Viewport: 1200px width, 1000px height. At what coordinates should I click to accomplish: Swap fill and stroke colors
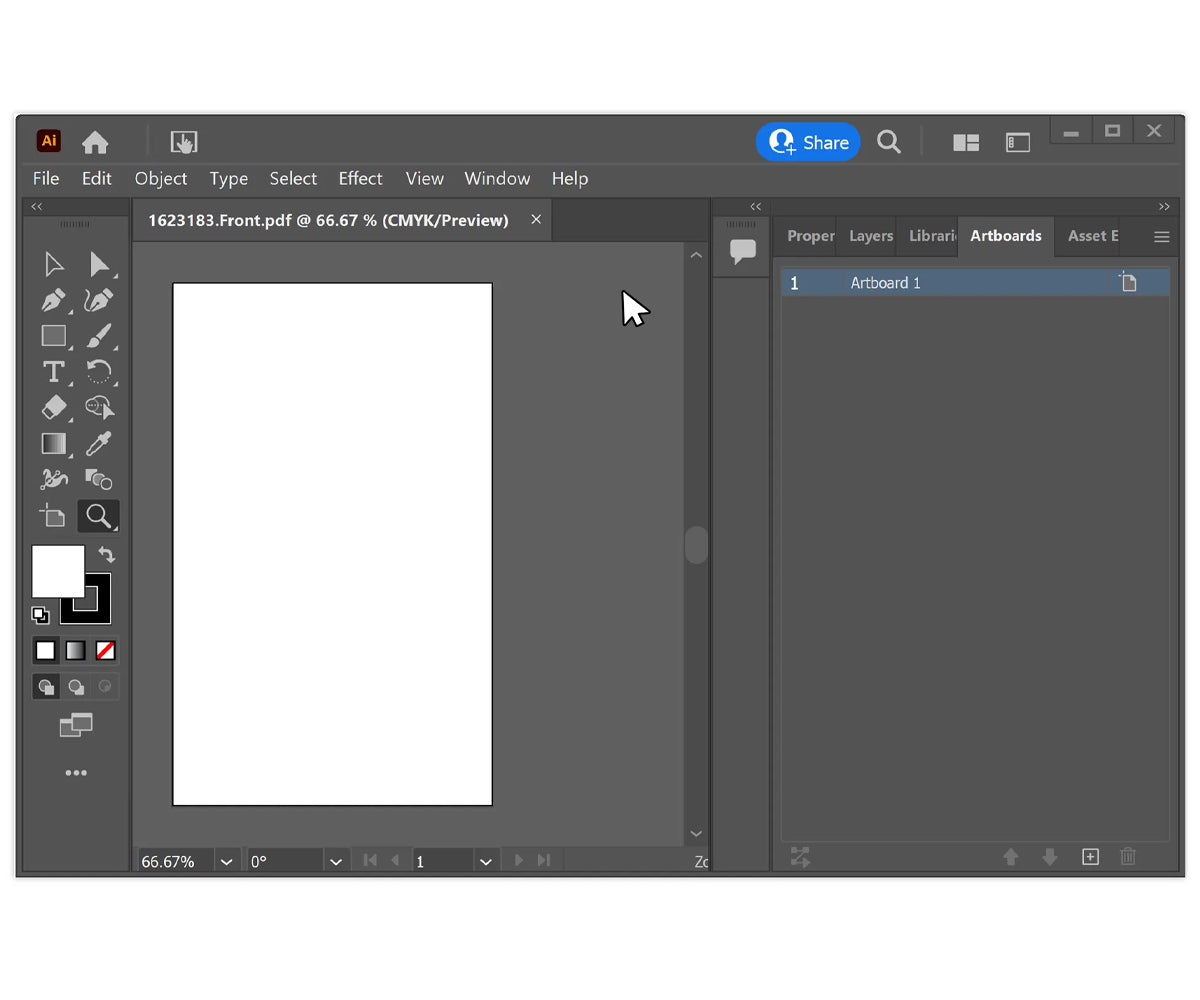pos(106,554)
